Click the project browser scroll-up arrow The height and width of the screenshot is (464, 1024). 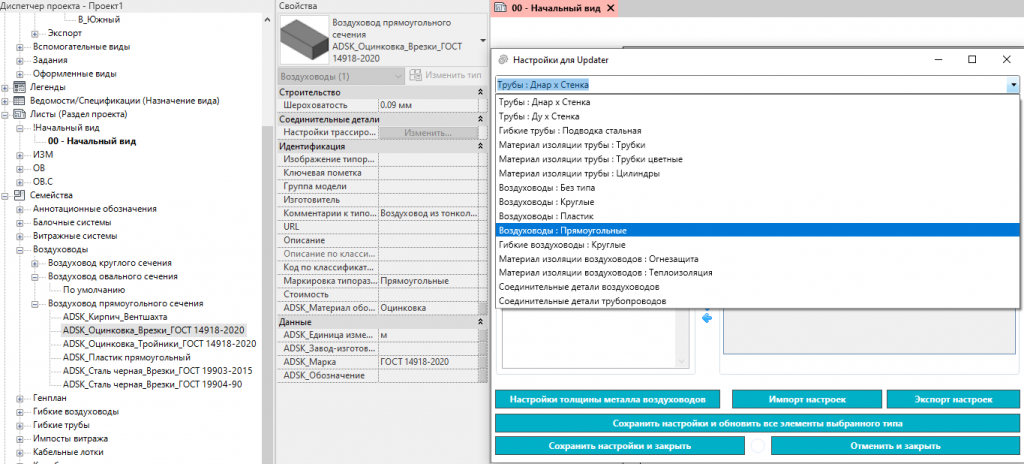(x=267, y=20)
